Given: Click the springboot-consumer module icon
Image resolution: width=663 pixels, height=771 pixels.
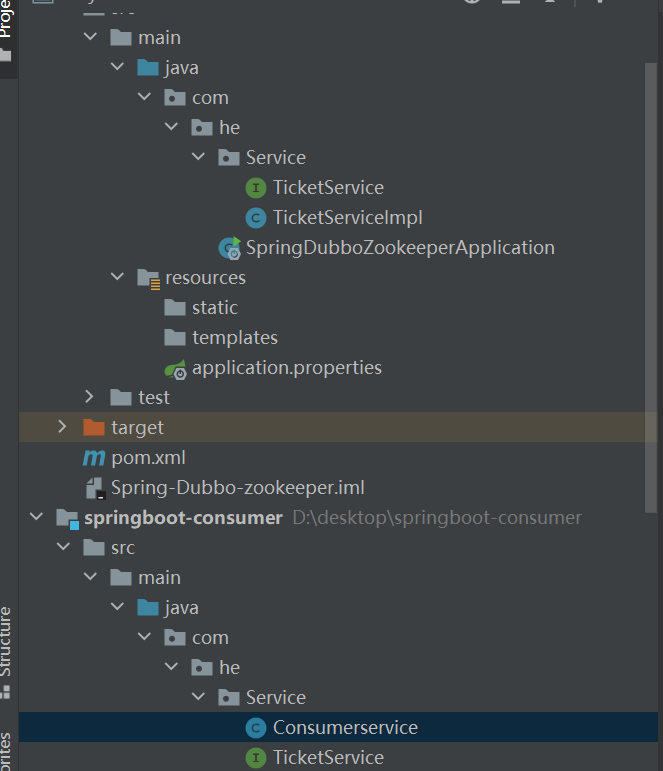Looking at the screenshot, I should 68,518.
